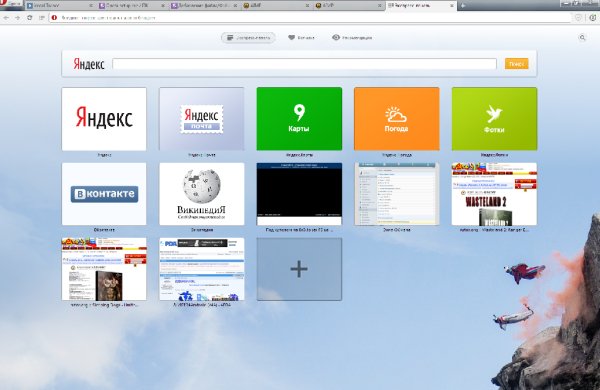Select the Экспресс-панель button

tap(248, 38)
